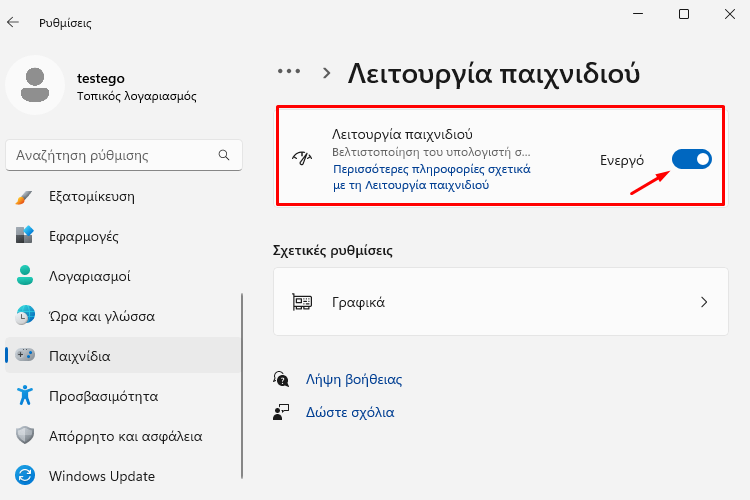Click the Δώστε σχόλια feedback link
750x500 pixels.
click(x=350, y=412)
